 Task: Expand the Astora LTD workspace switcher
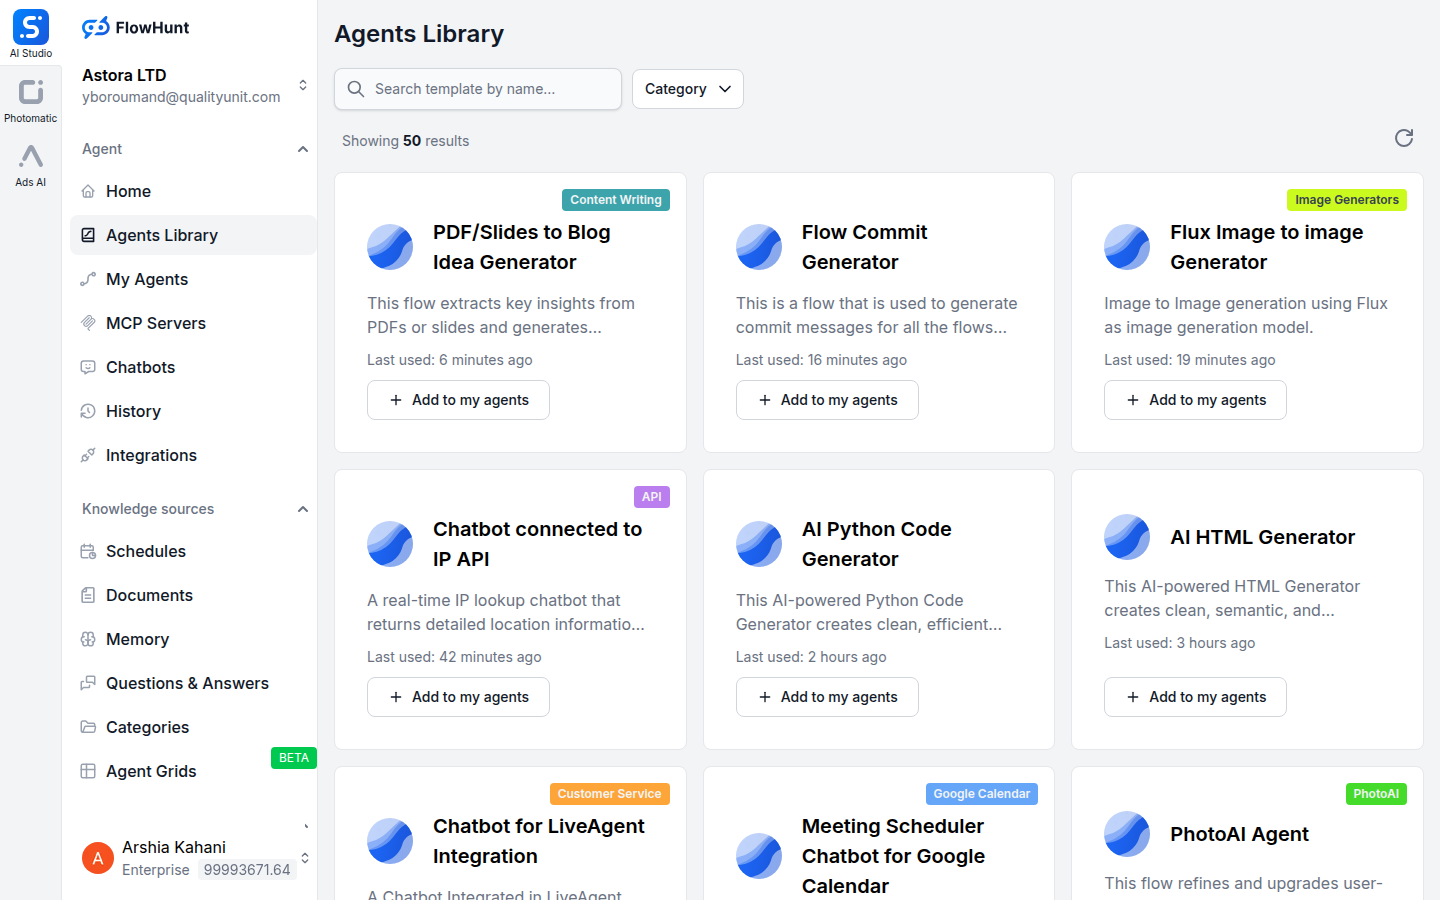click(305, 86)
